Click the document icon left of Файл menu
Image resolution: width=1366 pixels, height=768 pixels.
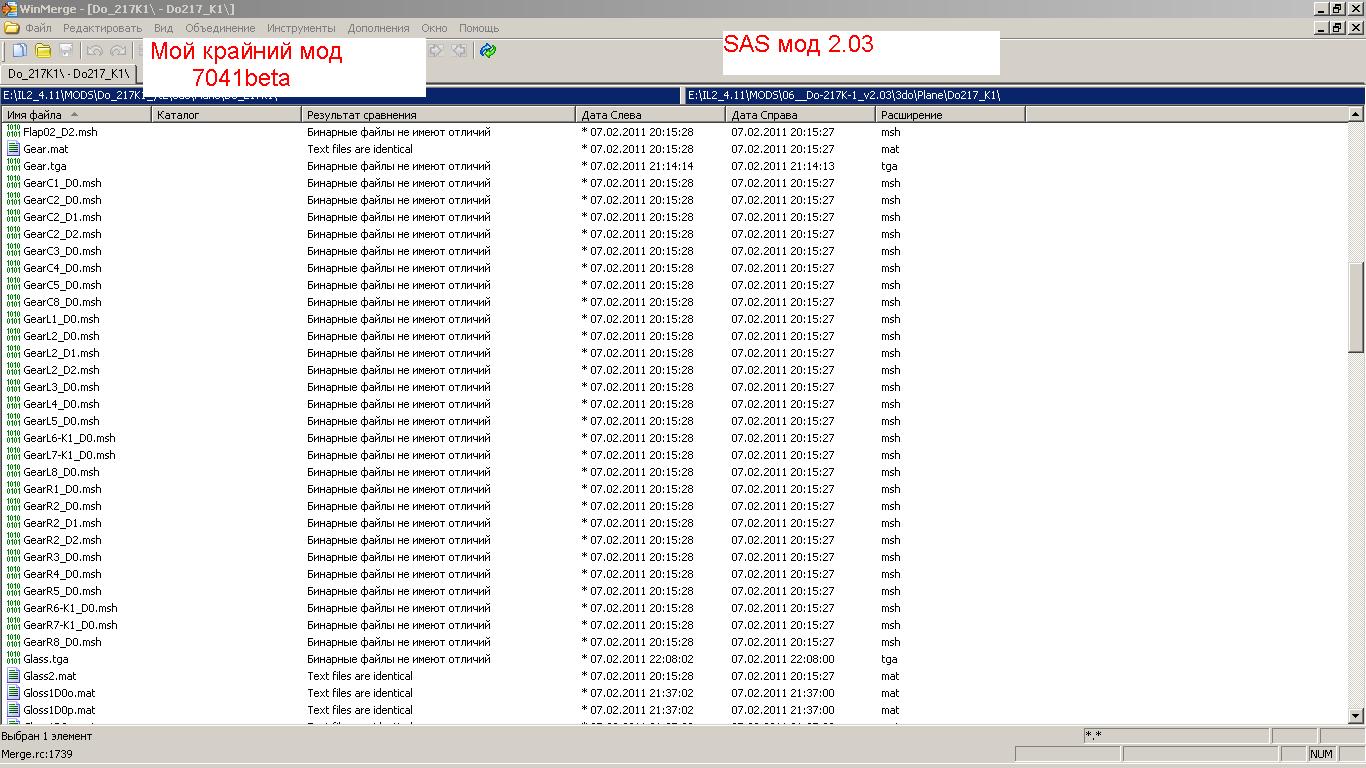pyautogui.click(x=11, y=28)
